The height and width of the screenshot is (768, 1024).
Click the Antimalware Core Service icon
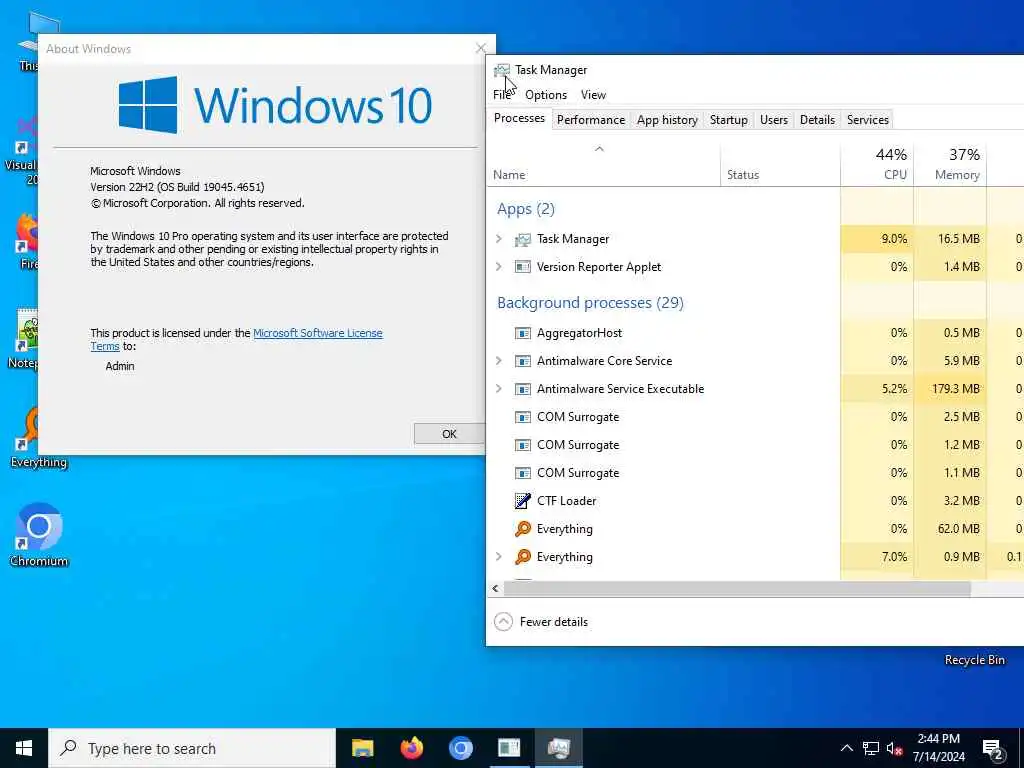(x=522, y=361)
